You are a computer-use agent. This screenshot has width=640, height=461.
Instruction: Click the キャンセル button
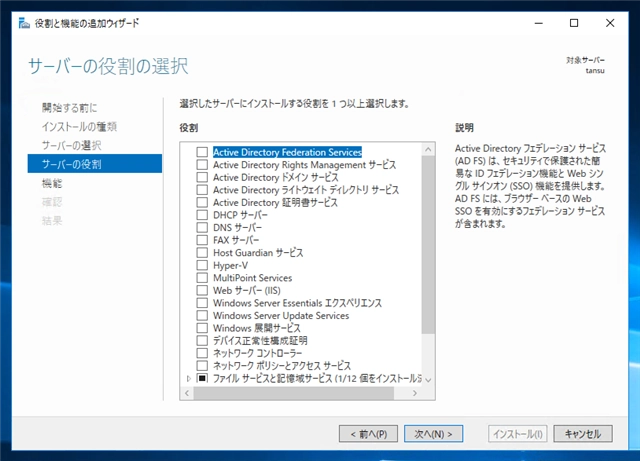pos(583,434)
